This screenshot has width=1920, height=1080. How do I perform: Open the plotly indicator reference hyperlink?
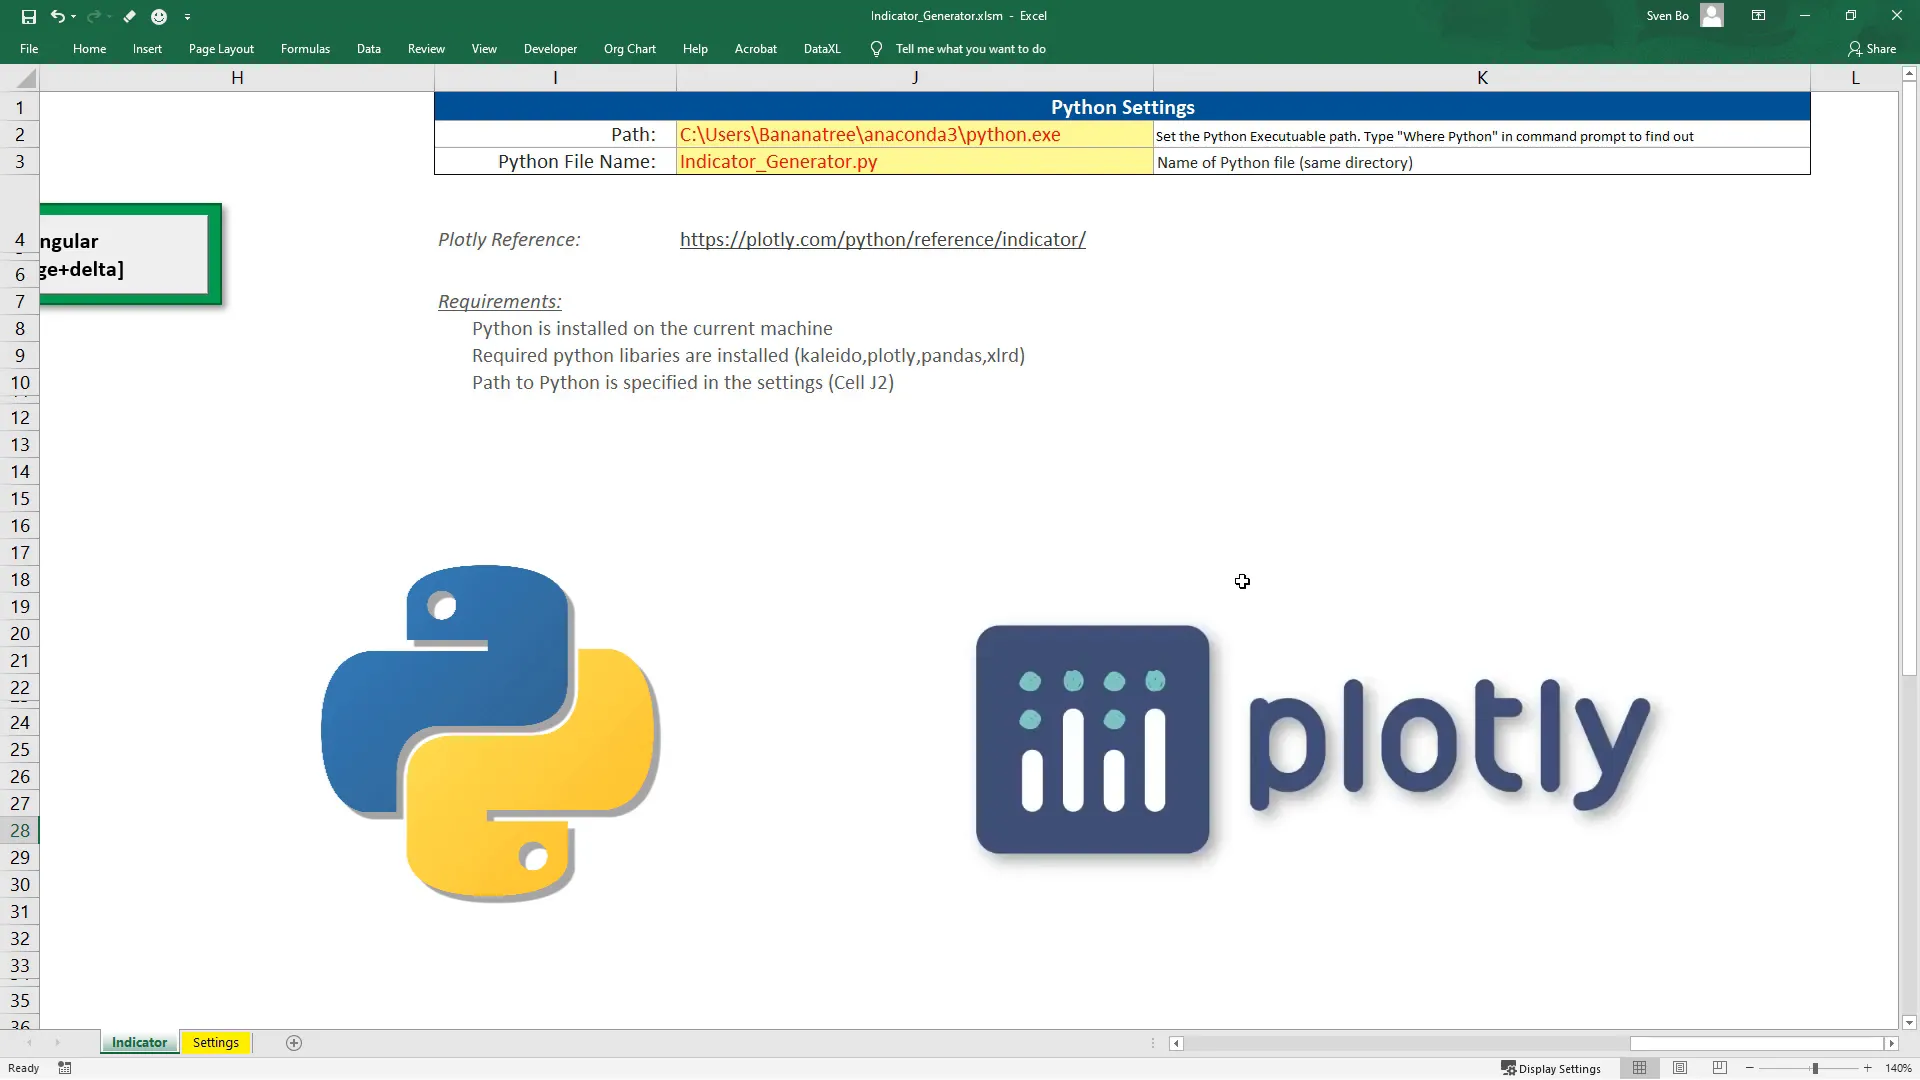[x=882, y=239]
